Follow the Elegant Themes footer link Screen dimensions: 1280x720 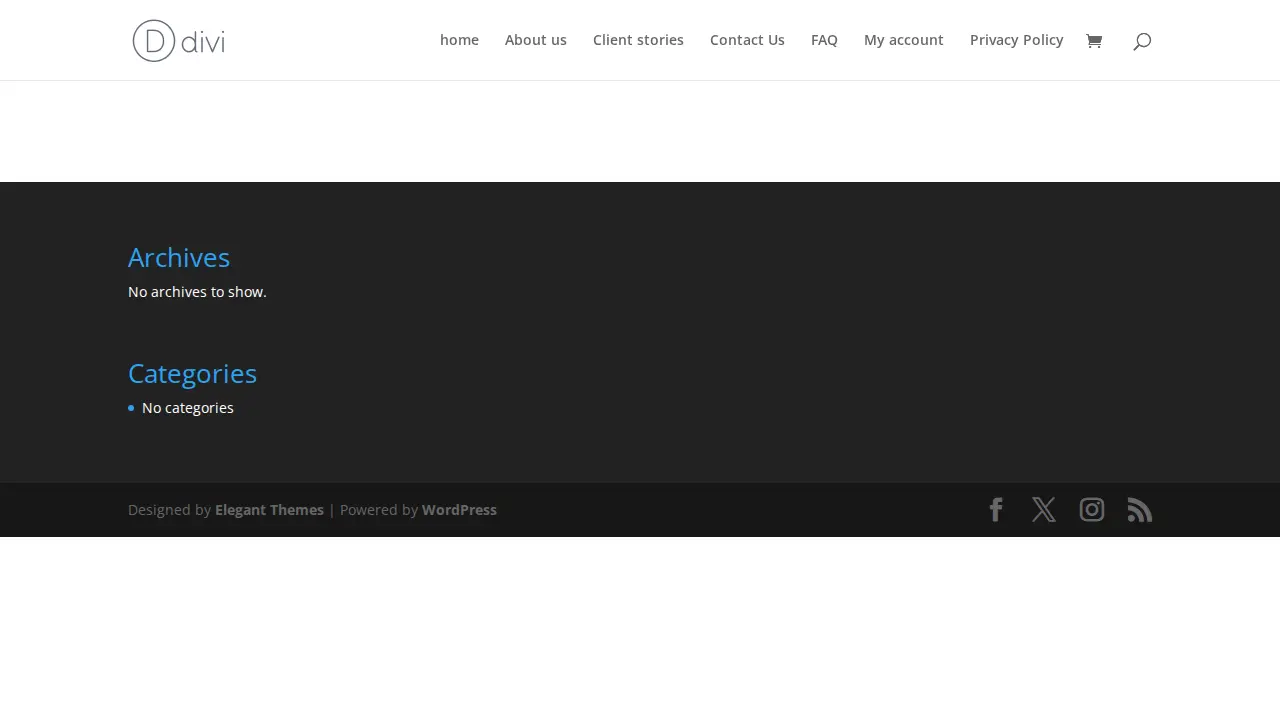(269, 510)
